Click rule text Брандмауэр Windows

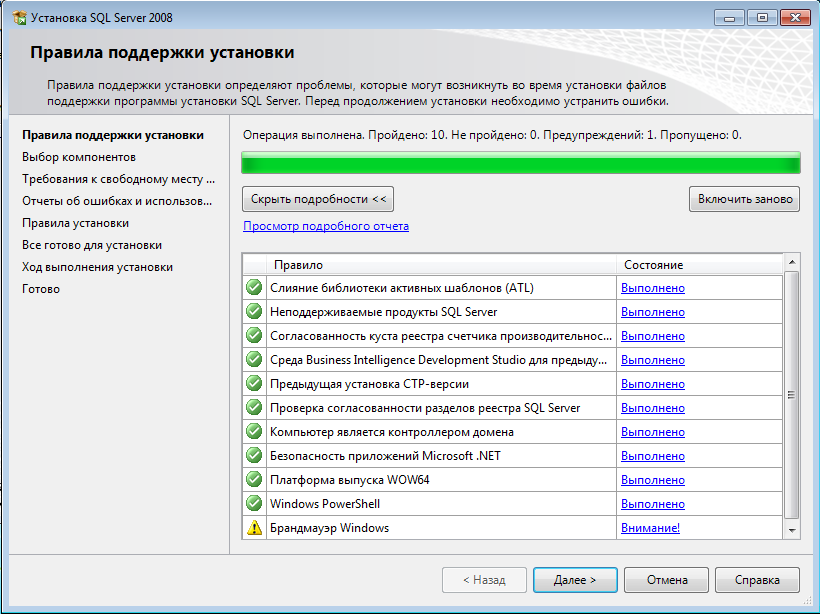[329, 528]
